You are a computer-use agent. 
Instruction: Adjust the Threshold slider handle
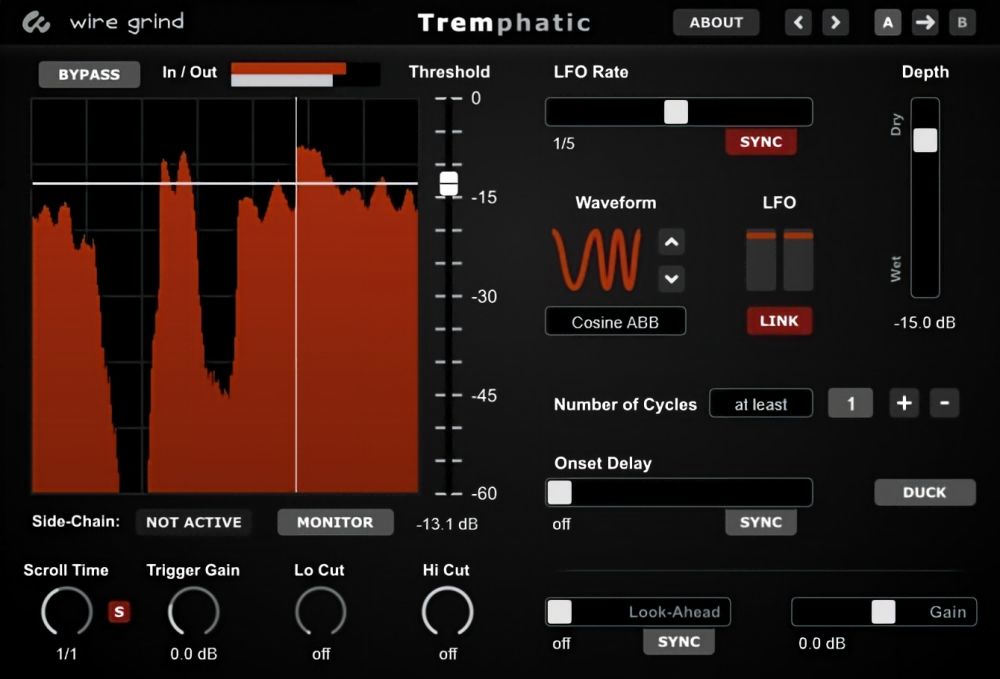point(449,184)
